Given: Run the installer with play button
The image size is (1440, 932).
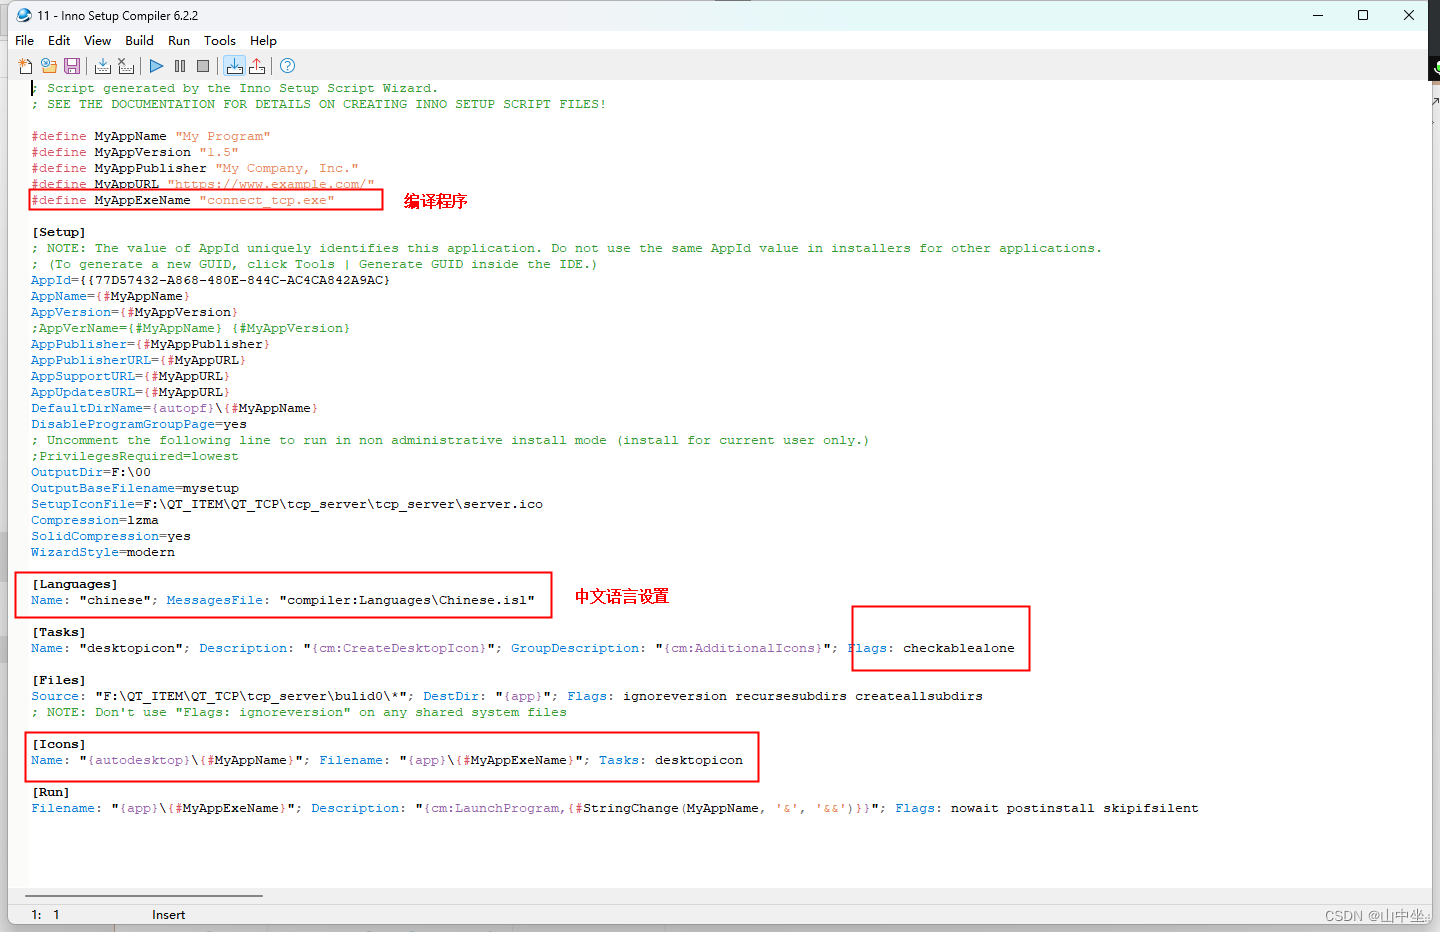Looking at the screenshot, I should pyautogui.click(x=157, y=66).
